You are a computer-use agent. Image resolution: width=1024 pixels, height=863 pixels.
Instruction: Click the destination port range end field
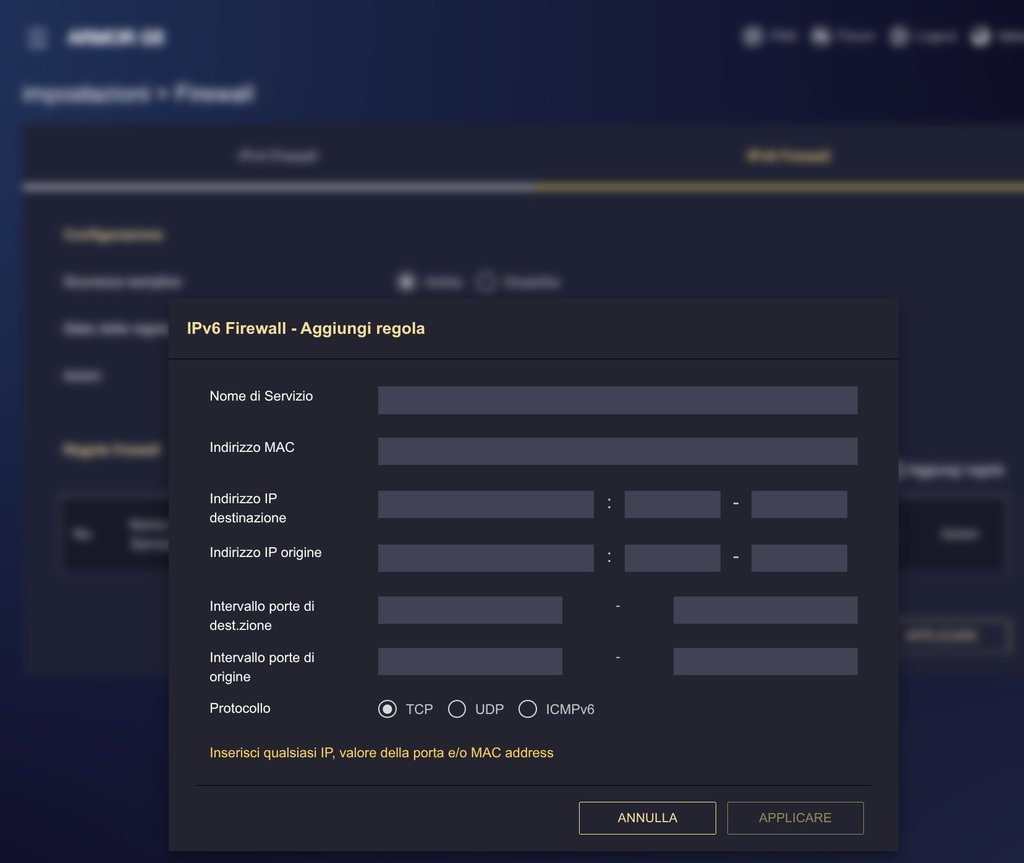765,610
